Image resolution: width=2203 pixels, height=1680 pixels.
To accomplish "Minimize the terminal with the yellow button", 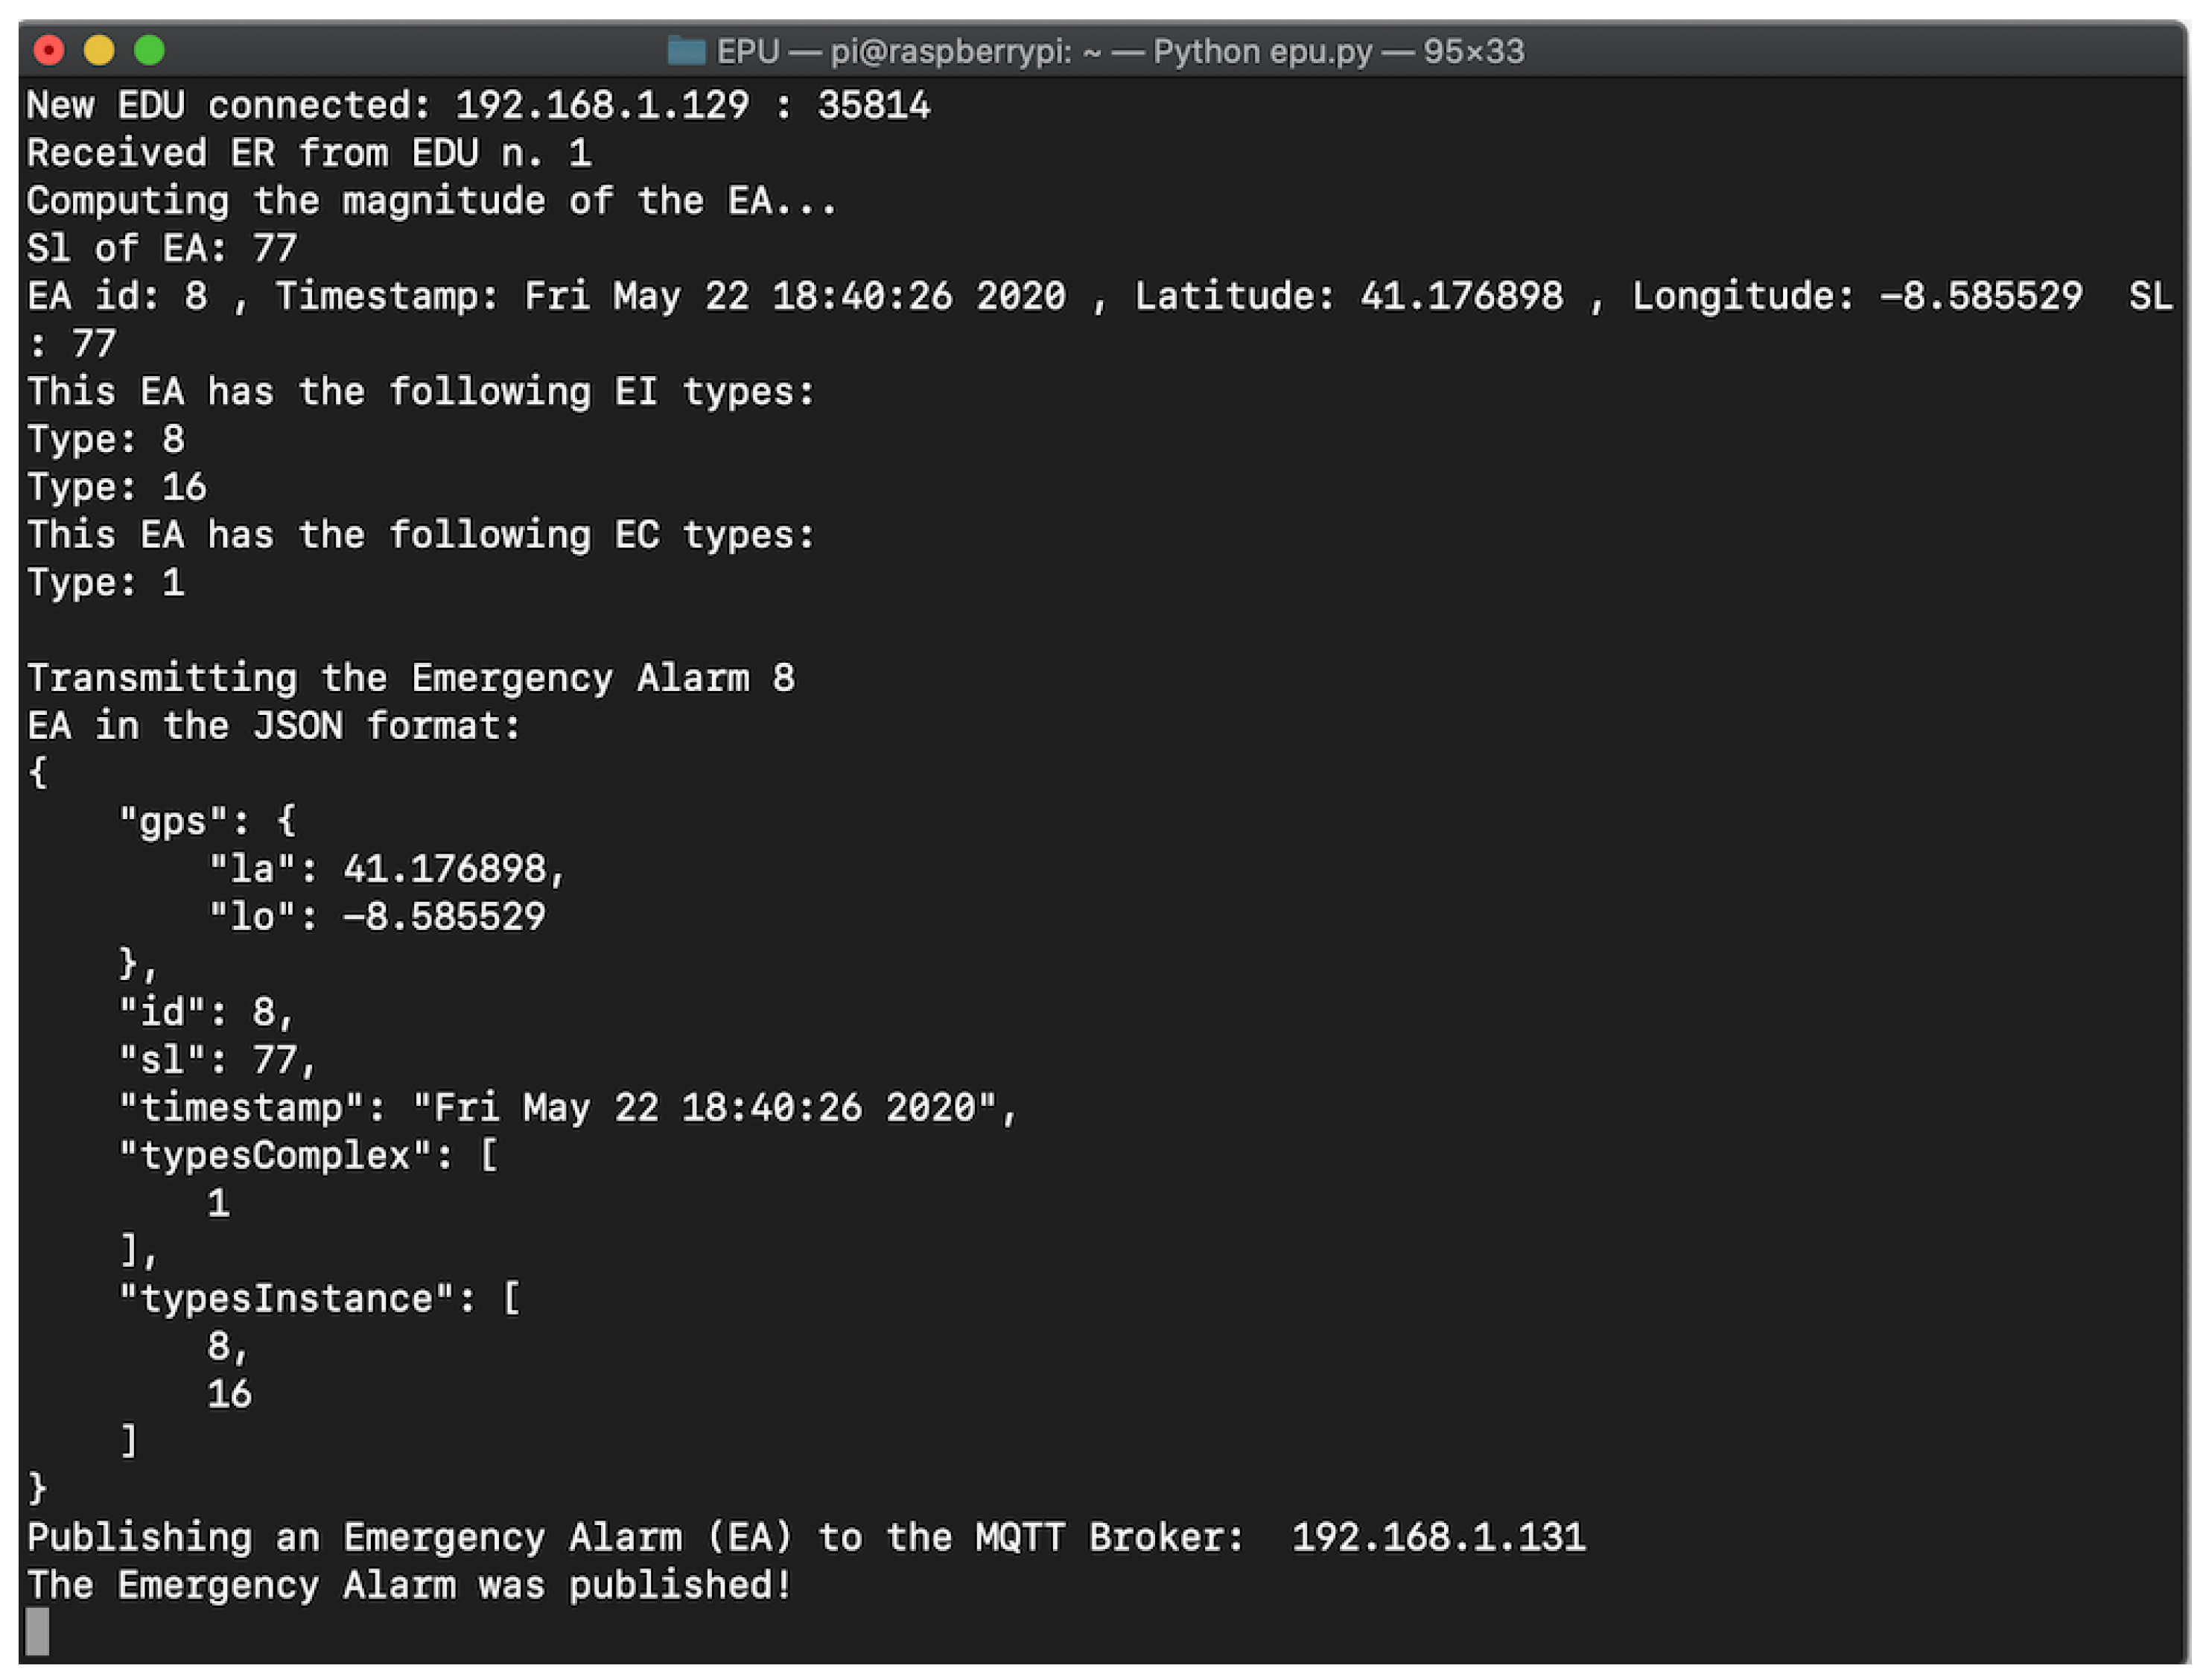I will (x=99, y=50).
